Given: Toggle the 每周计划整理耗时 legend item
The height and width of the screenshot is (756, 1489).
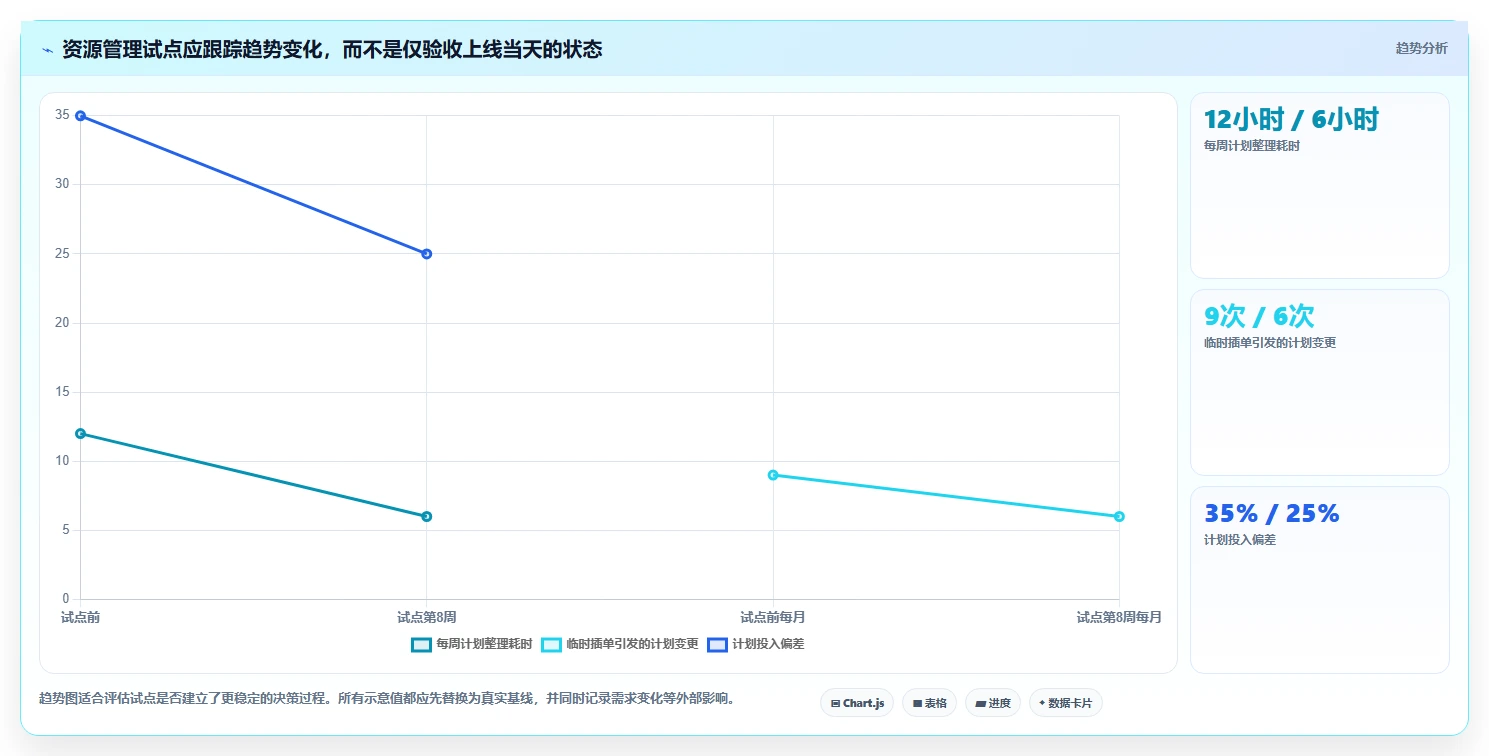Looking at the screenshot, I should 472,644.
